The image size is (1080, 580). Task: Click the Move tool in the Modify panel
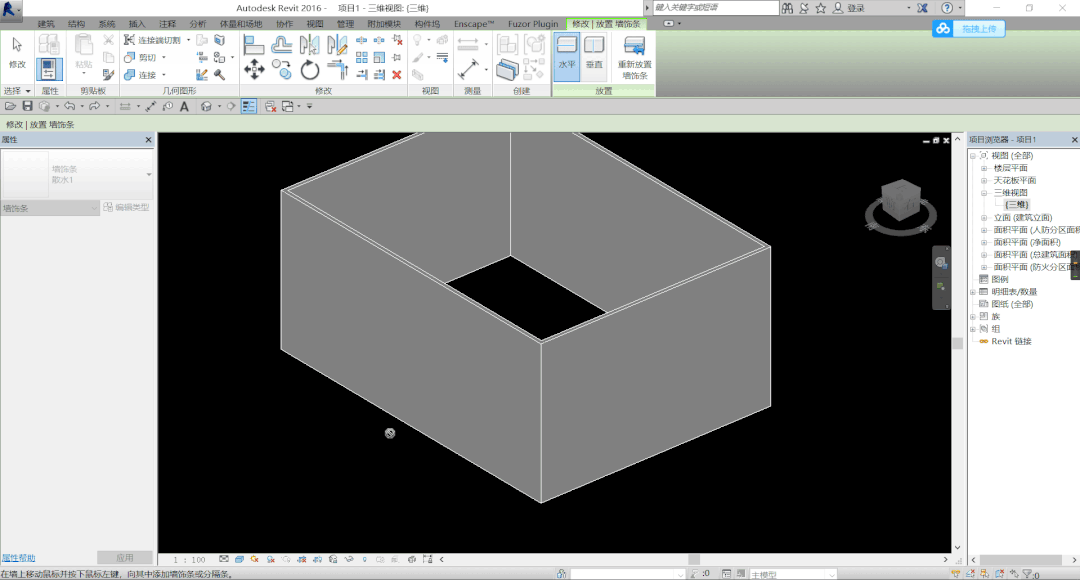[x=254, y=69]
